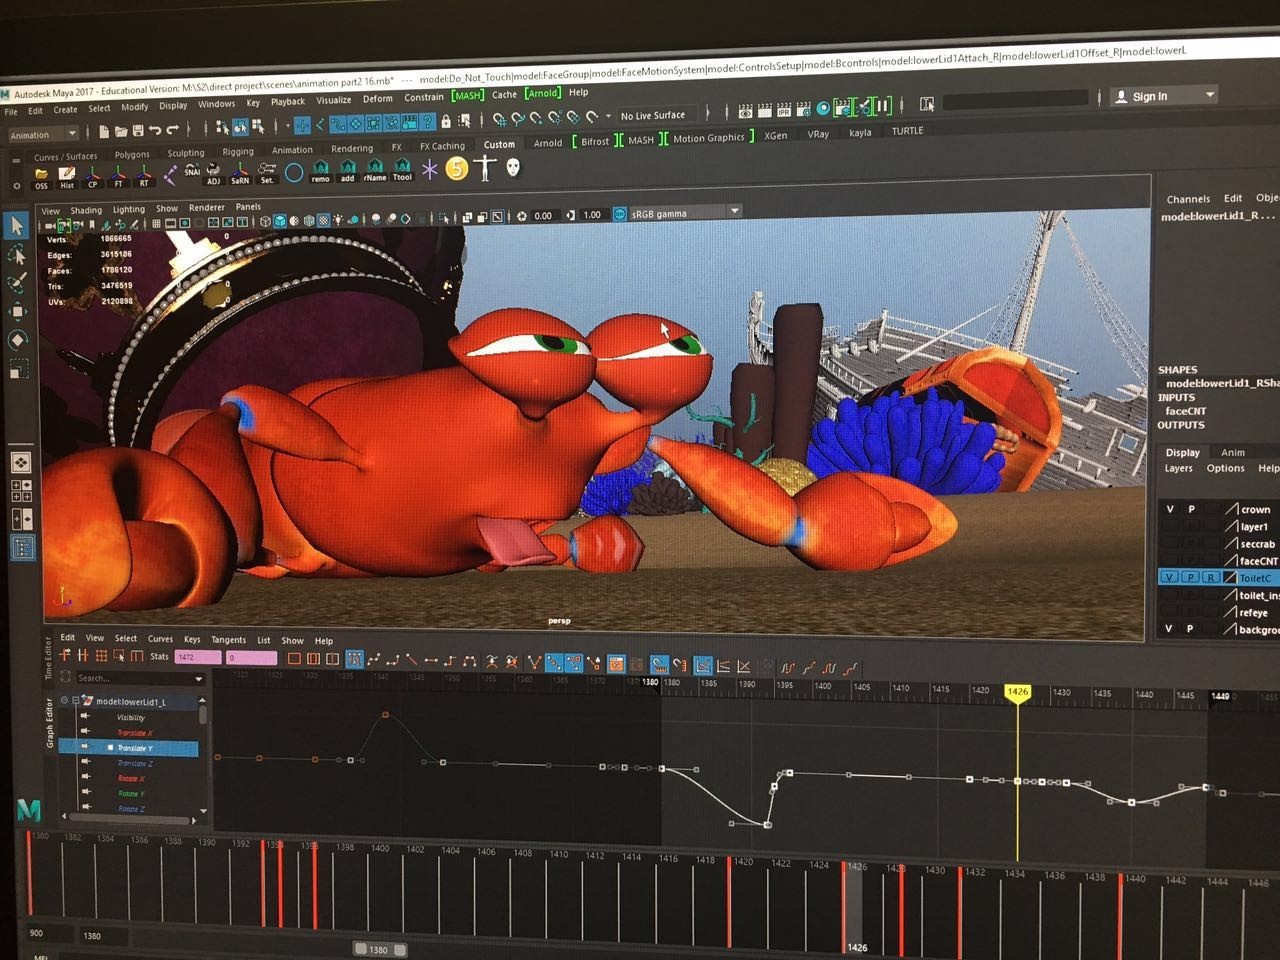The image size is (1280, 960).
Task: Click the lock selection padlock icon
Action: (446, 122)
